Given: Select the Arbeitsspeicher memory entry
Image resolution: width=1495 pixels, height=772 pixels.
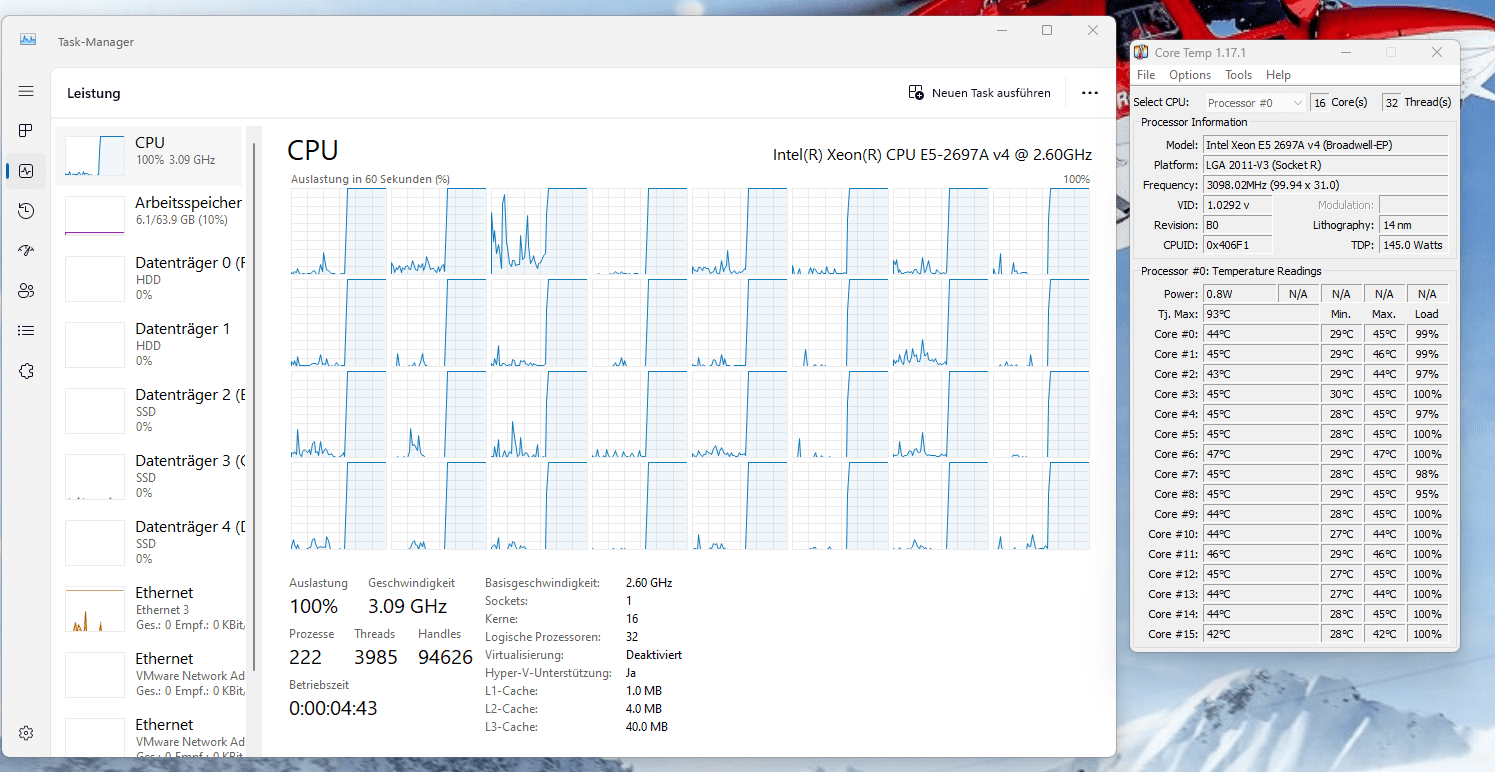Looking at the screenshot, I should [149, 216].
